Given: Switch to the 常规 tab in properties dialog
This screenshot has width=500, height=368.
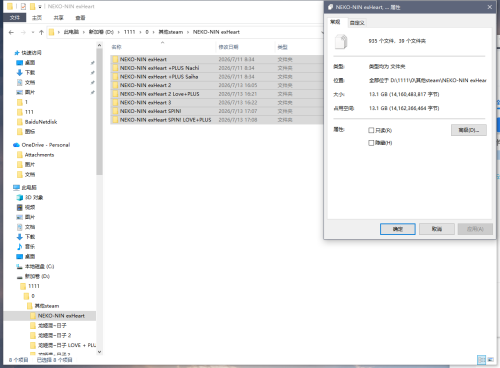Looking at the screenshot, I should click(335, 22).
